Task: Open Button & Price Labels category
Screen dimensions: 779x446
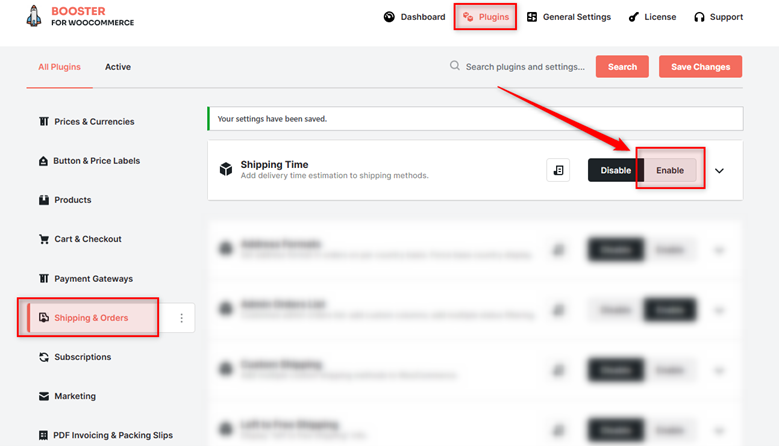Action: (89, 161)
